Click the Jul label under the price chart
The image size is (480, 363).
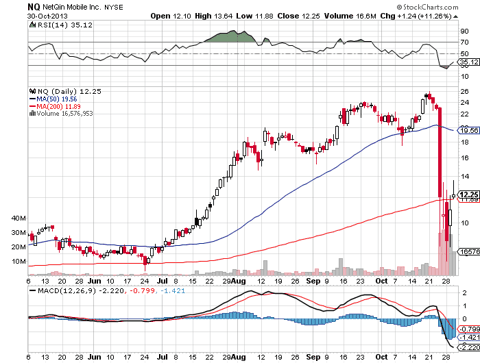162,281
